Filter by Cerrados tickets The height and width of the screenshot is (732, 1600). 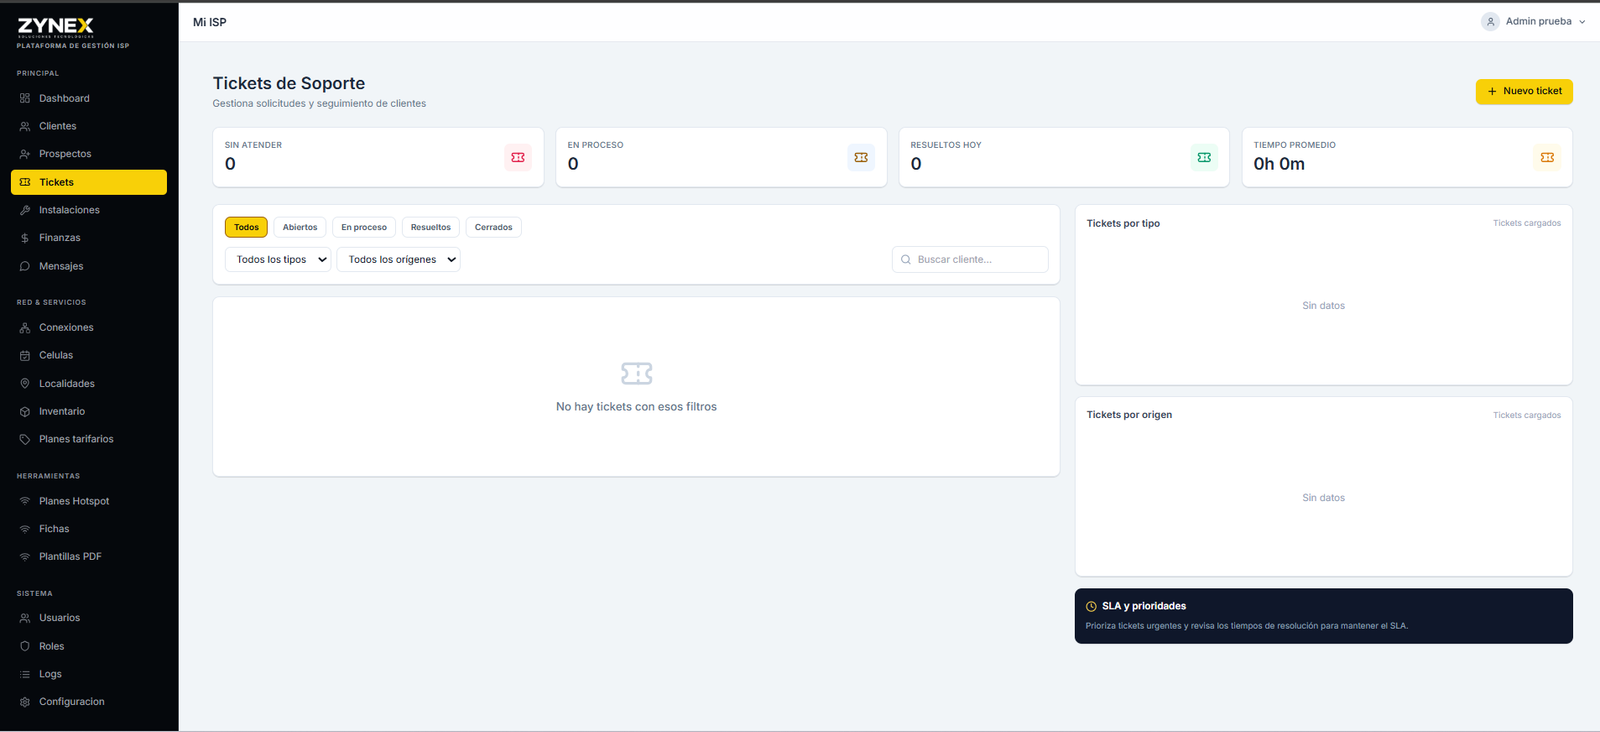(493, 227)
